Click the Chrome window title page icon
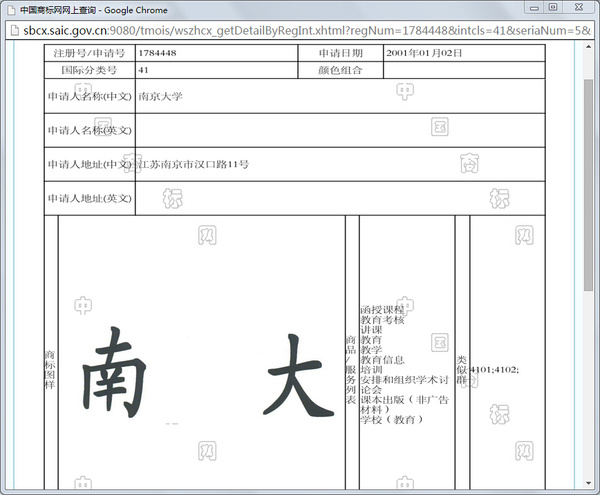The height and width of the screenshot is (495, 600). point(12,10)
